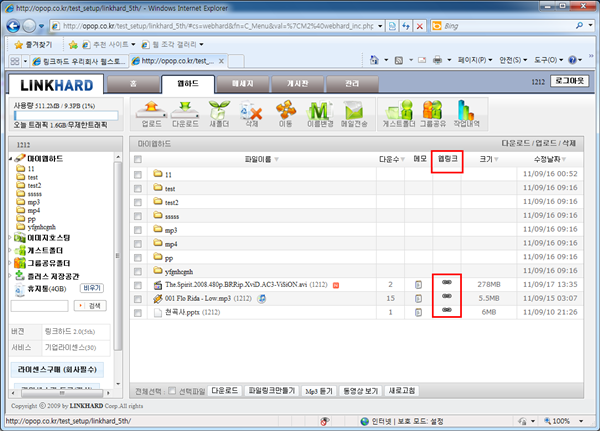
Task: Click the 다운로드 download icon
Action: point(185,114)
